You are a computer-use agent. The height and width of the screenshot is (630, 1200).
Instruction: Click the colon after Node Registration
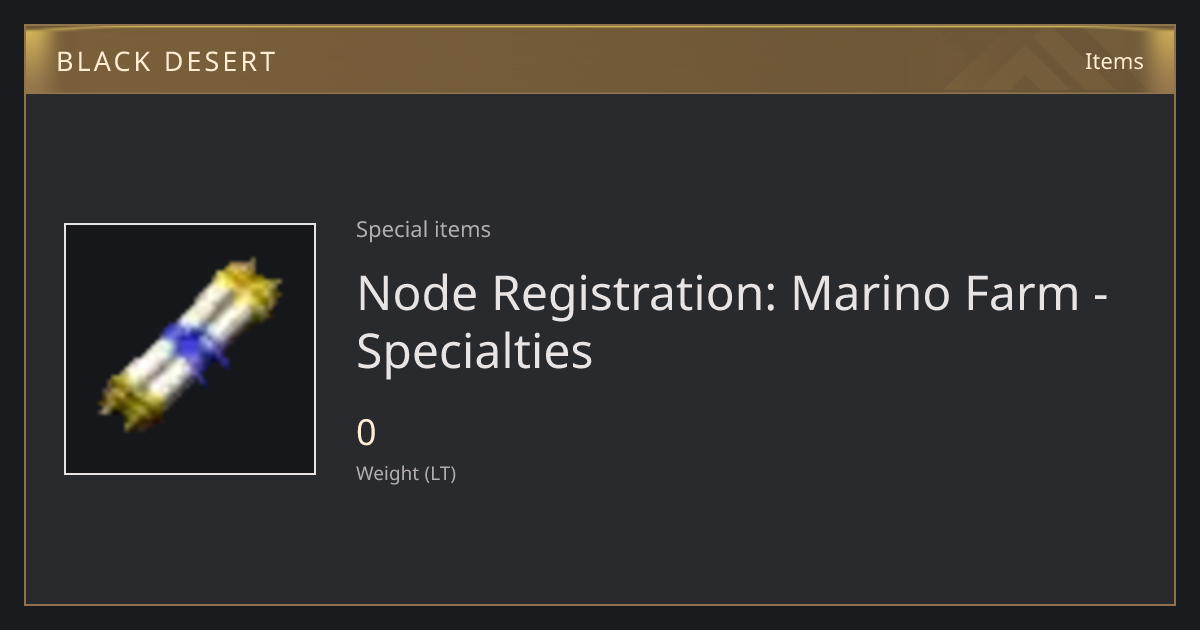(x=771, y=298)
